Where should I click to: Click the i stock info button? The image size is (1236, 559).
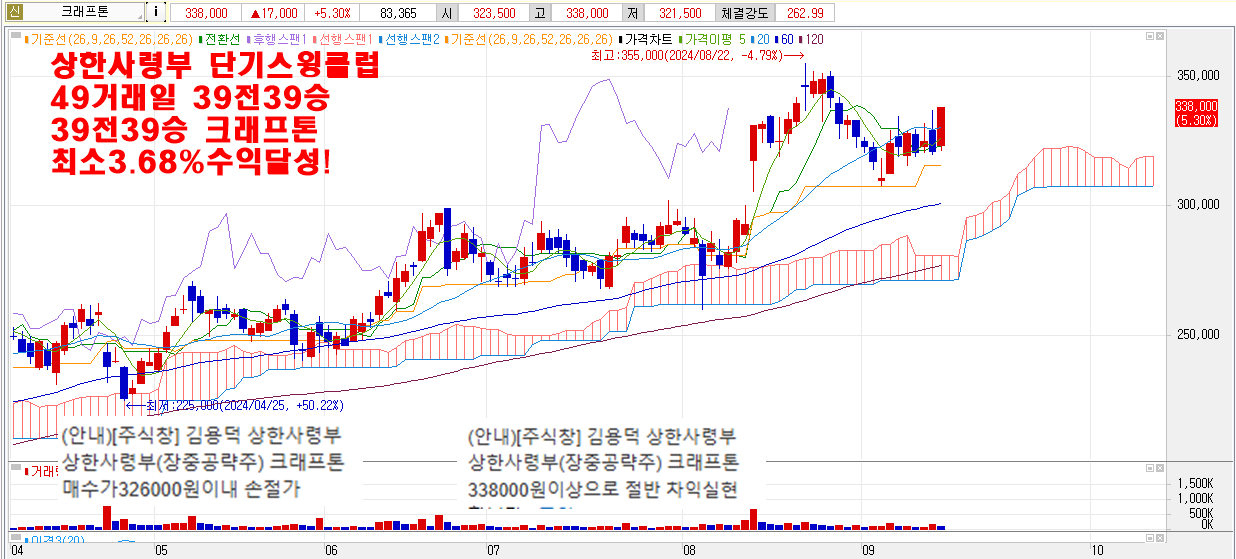tap(156, 12)
